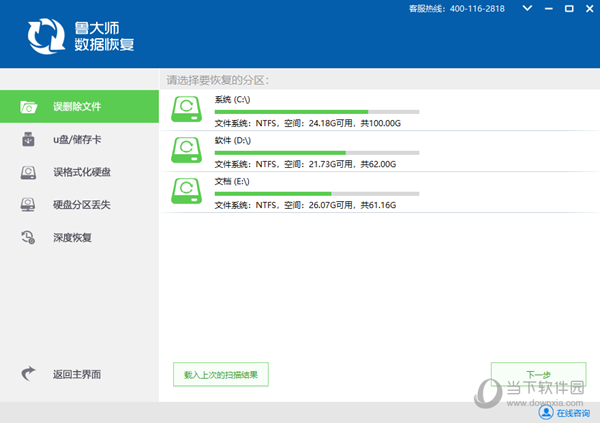Click the drive icon for 系统 (C:\)
The image size is (600, 423).
(x=186, y=109)
